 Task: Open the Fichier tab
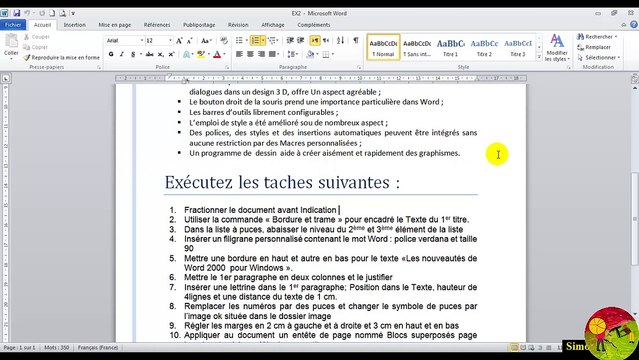coord(13,25)
